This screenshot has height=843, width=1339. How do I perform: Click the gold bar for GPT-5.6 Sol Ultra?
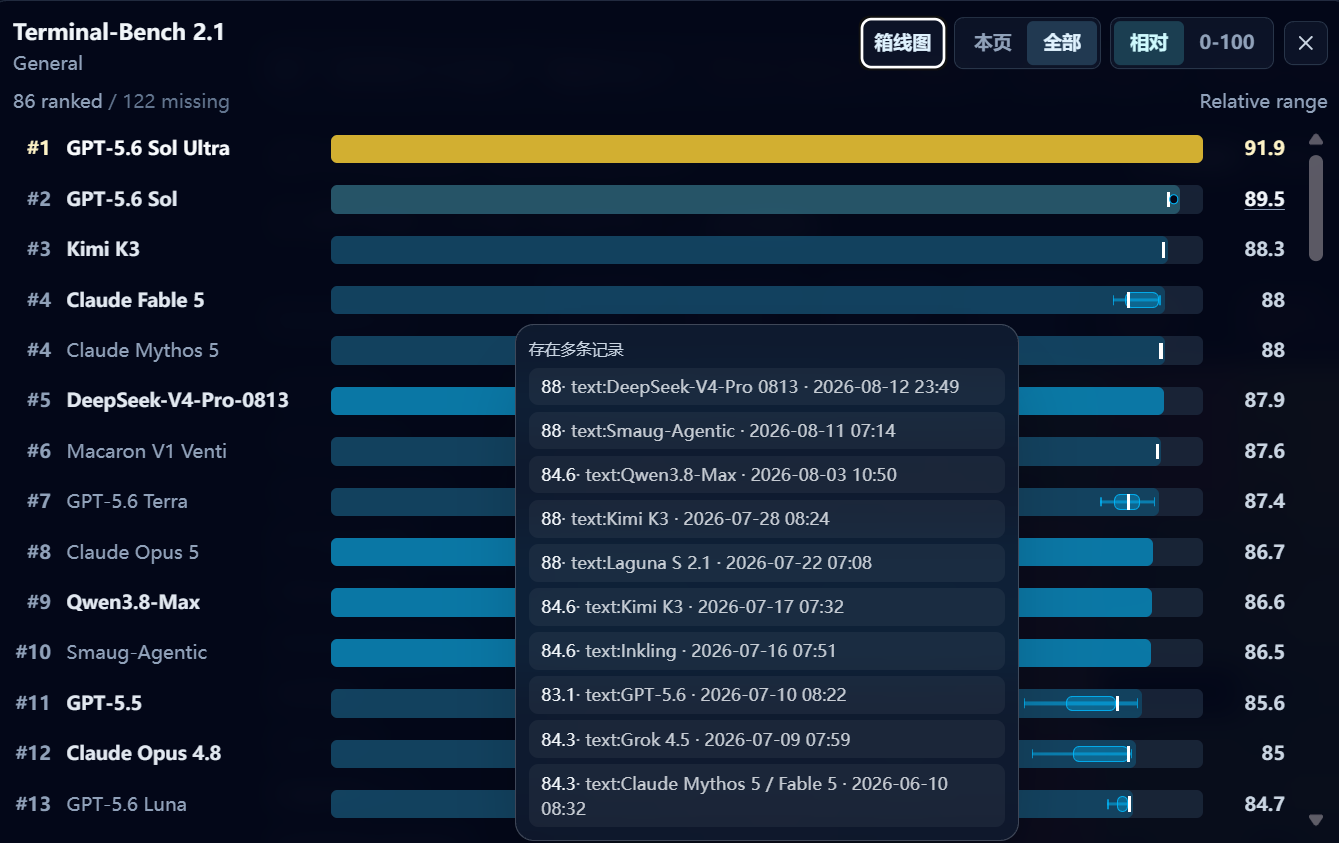click(767, 148)
